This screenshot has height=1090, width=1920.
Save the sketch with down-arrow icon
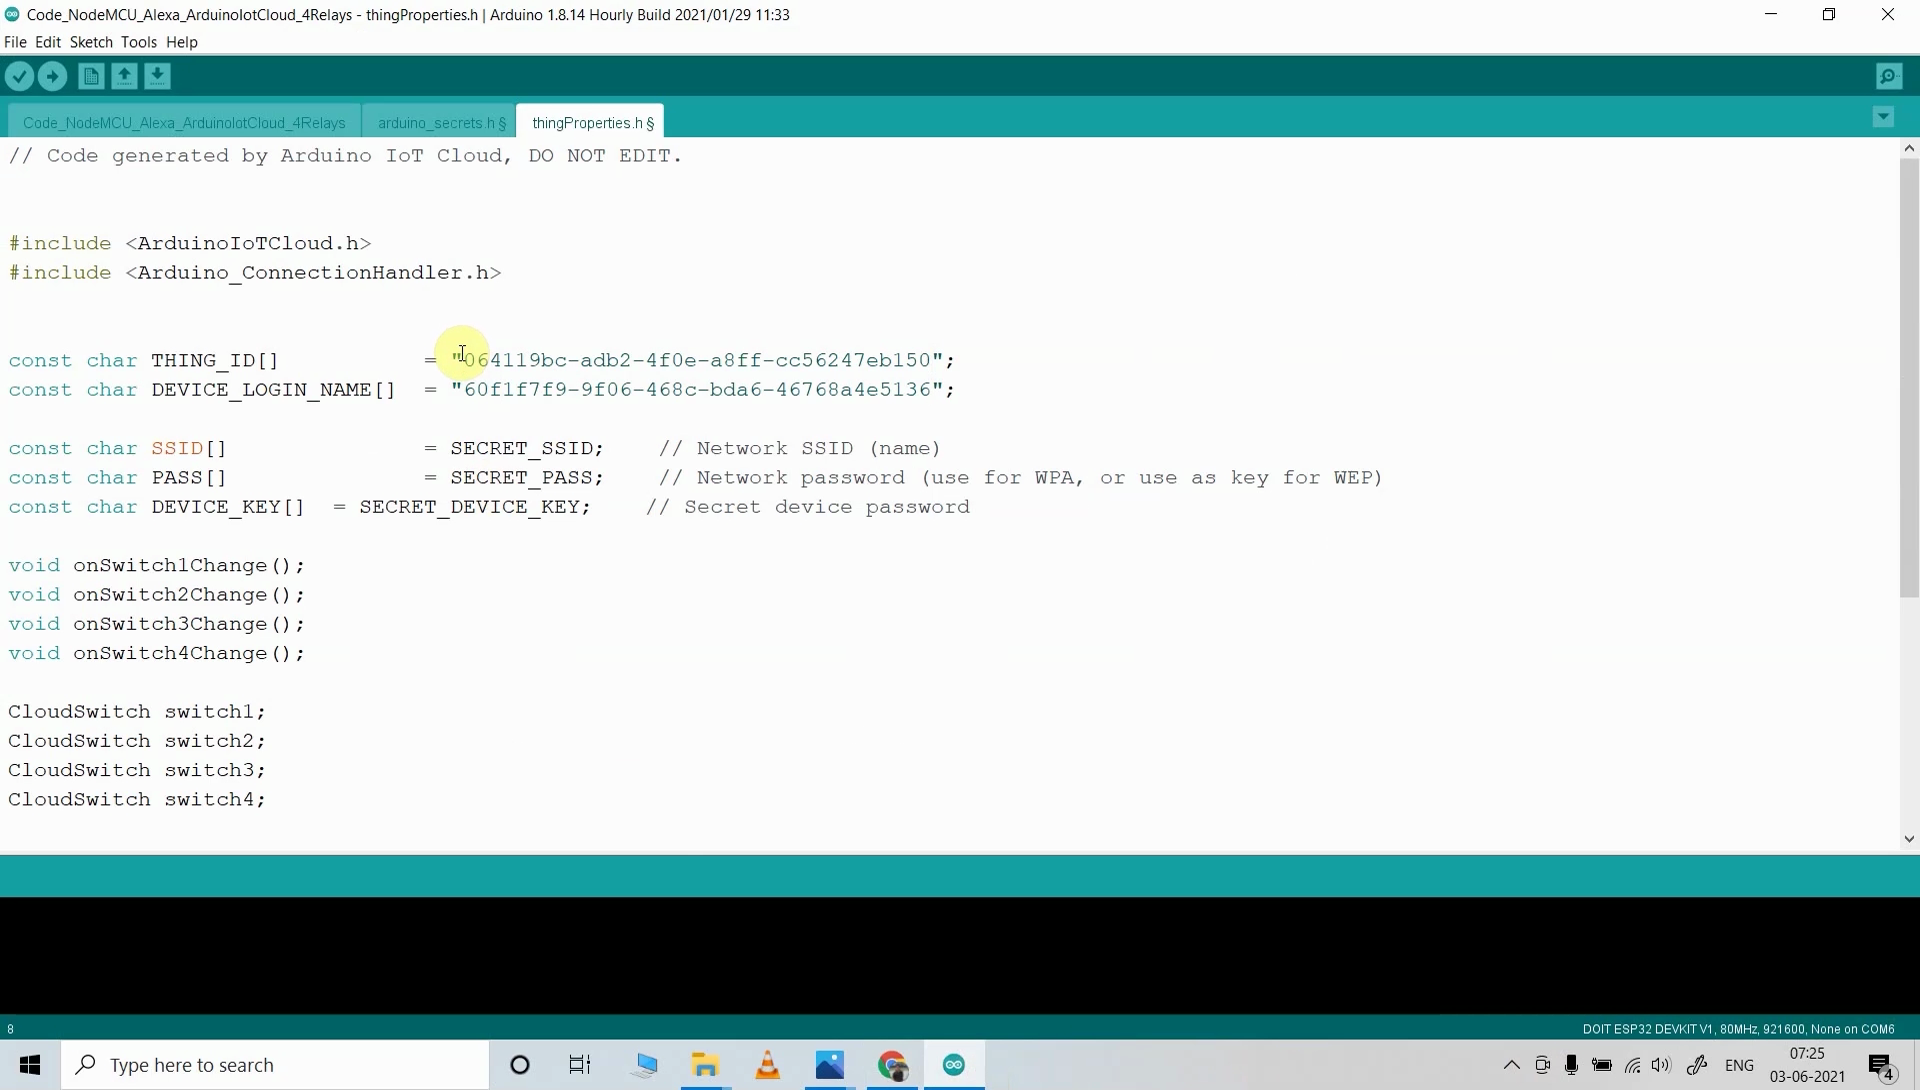point(157,76)
